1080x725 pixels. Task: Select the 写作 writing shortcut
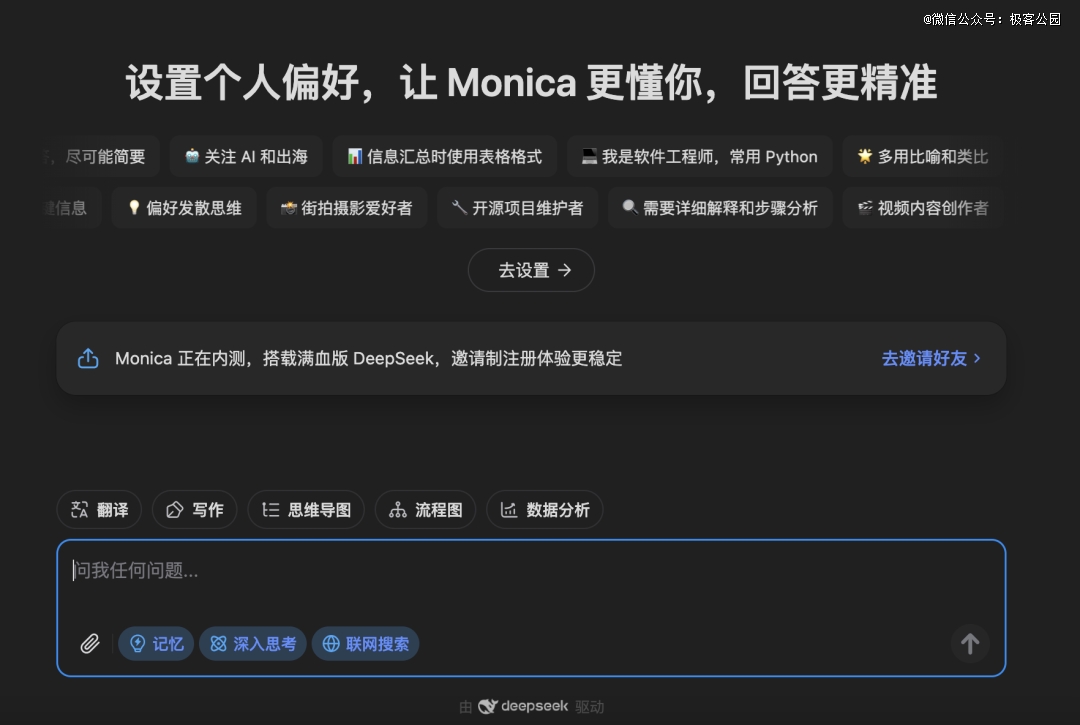click(195, 509)
